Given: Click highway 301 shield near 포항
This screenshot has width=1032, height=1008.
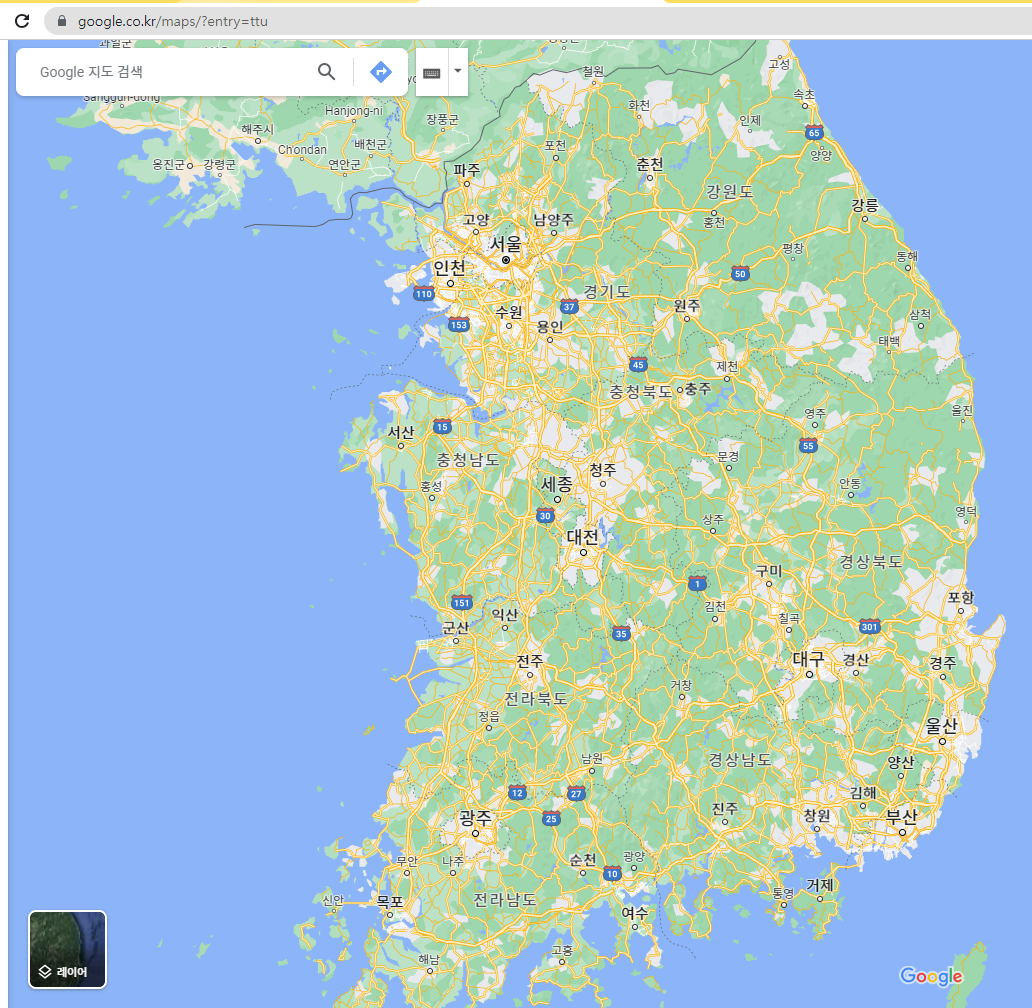Looking at the screenshot, I should click(869, 626).
